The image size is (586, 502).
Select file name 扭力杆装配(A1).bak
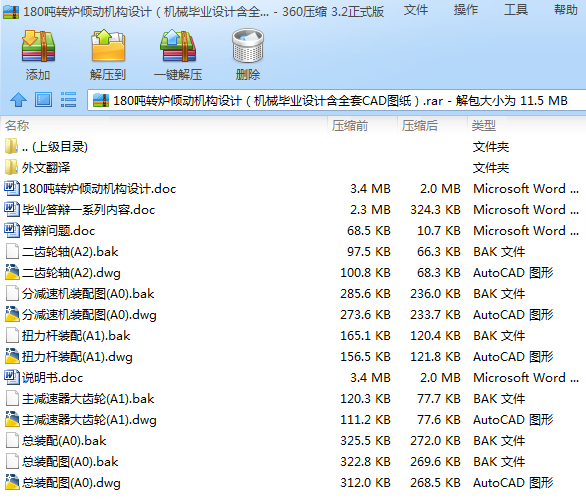[x=76, y=336]
